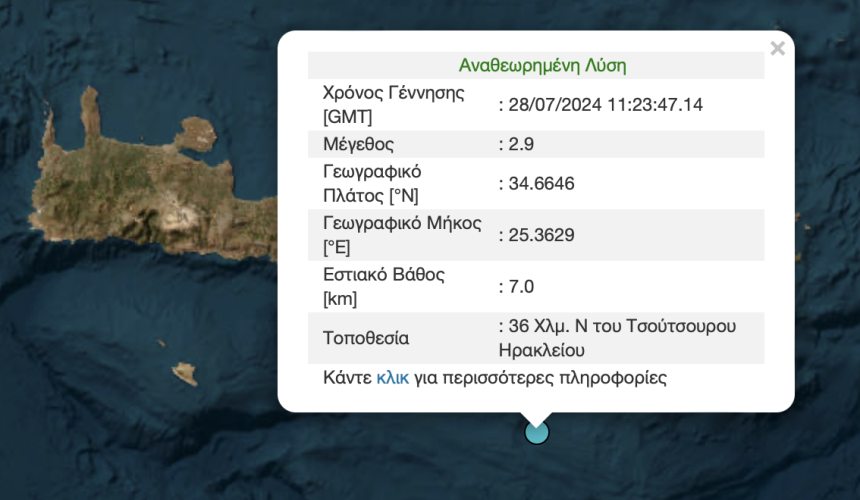
Task: Click the Χρόνος Γέννησης [GMT] label
Action: click(x=394, y=104)
